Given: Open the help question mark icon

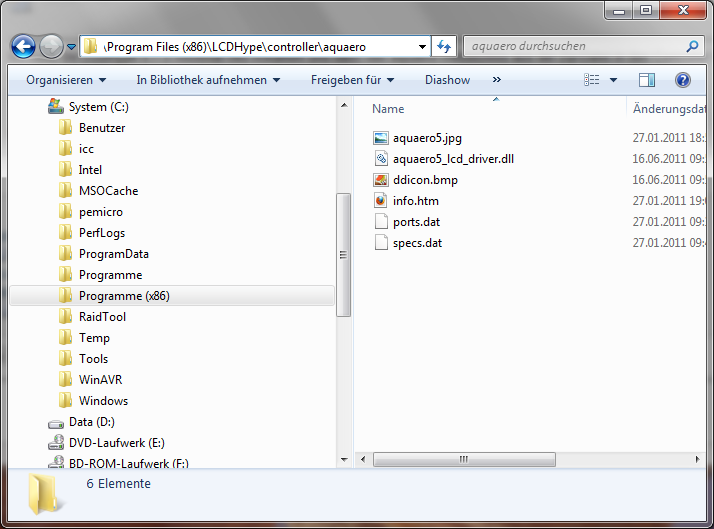Looking at the screenshot, I should coord(683,80).
